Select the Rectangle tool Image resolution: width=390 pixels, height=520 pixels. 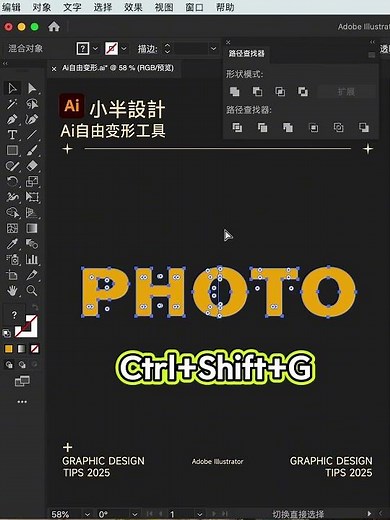pyautogui.click(x=13, y=151)
